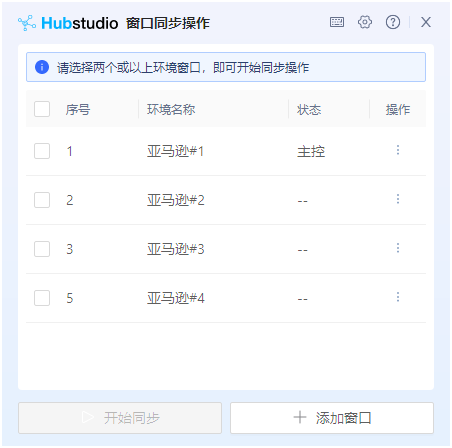The height and width of the screenshot is (448, 452).
Task: Open the keyboard shortcuts icon
Action: point(337,22)
